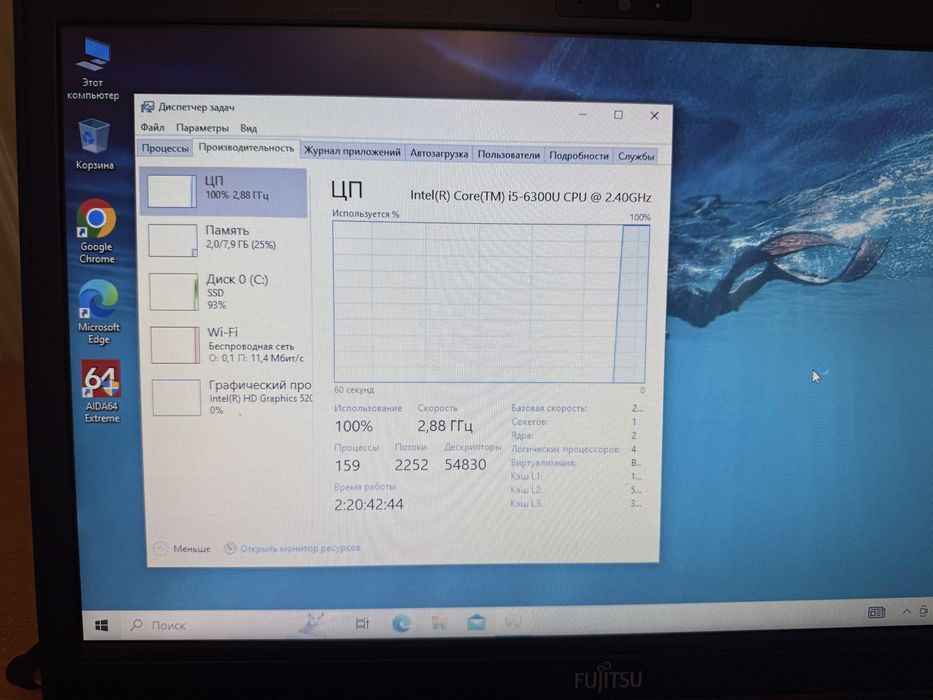Select the AIDA64 Extreme desktop shortcut
This screenshot has width=933, height=700.
coord(102,391)
